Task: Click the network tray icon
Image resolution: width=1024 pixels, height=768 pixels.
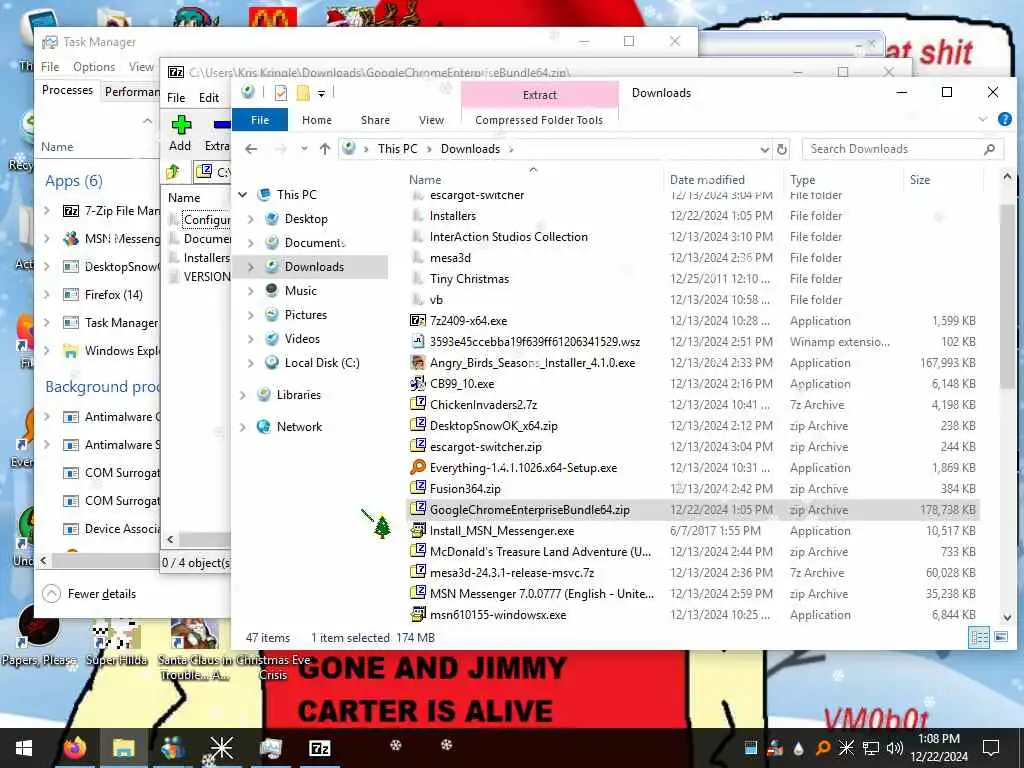Action: (x=871, y=748)
